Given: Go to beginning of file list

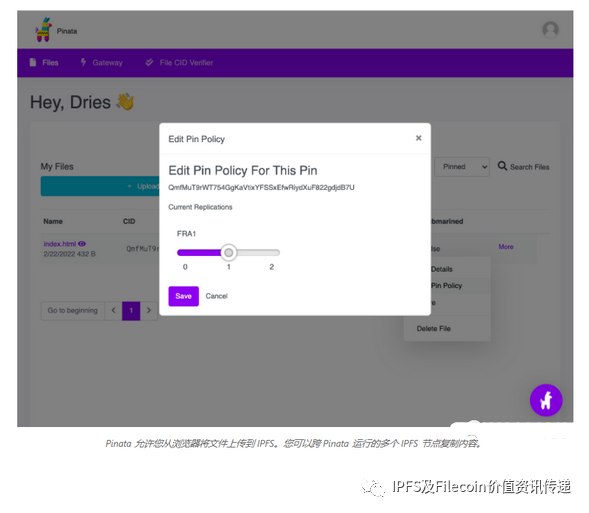Looking at the screenshot, I should [x=72, y=311].
